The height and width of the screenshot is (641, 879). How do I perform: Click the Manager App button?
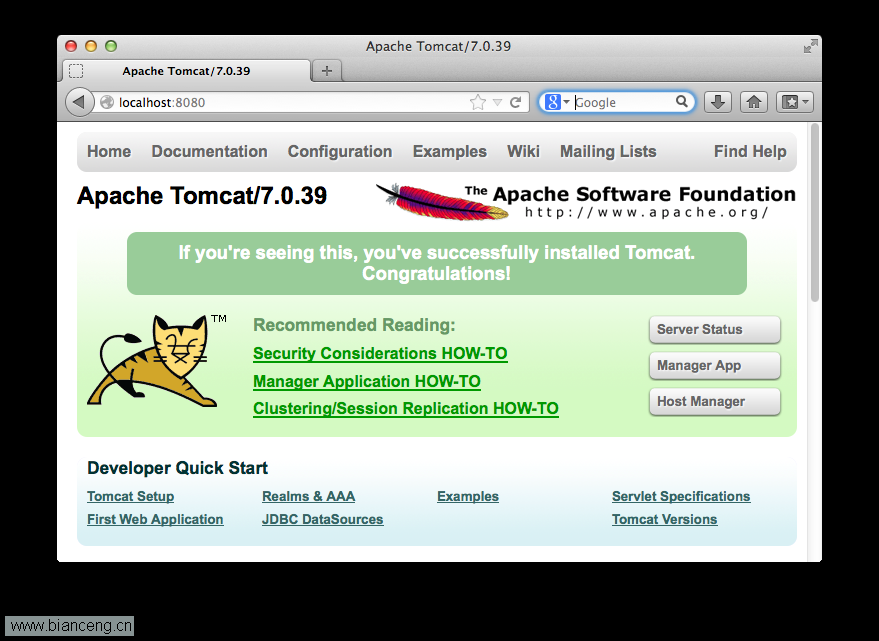[715, 366]
